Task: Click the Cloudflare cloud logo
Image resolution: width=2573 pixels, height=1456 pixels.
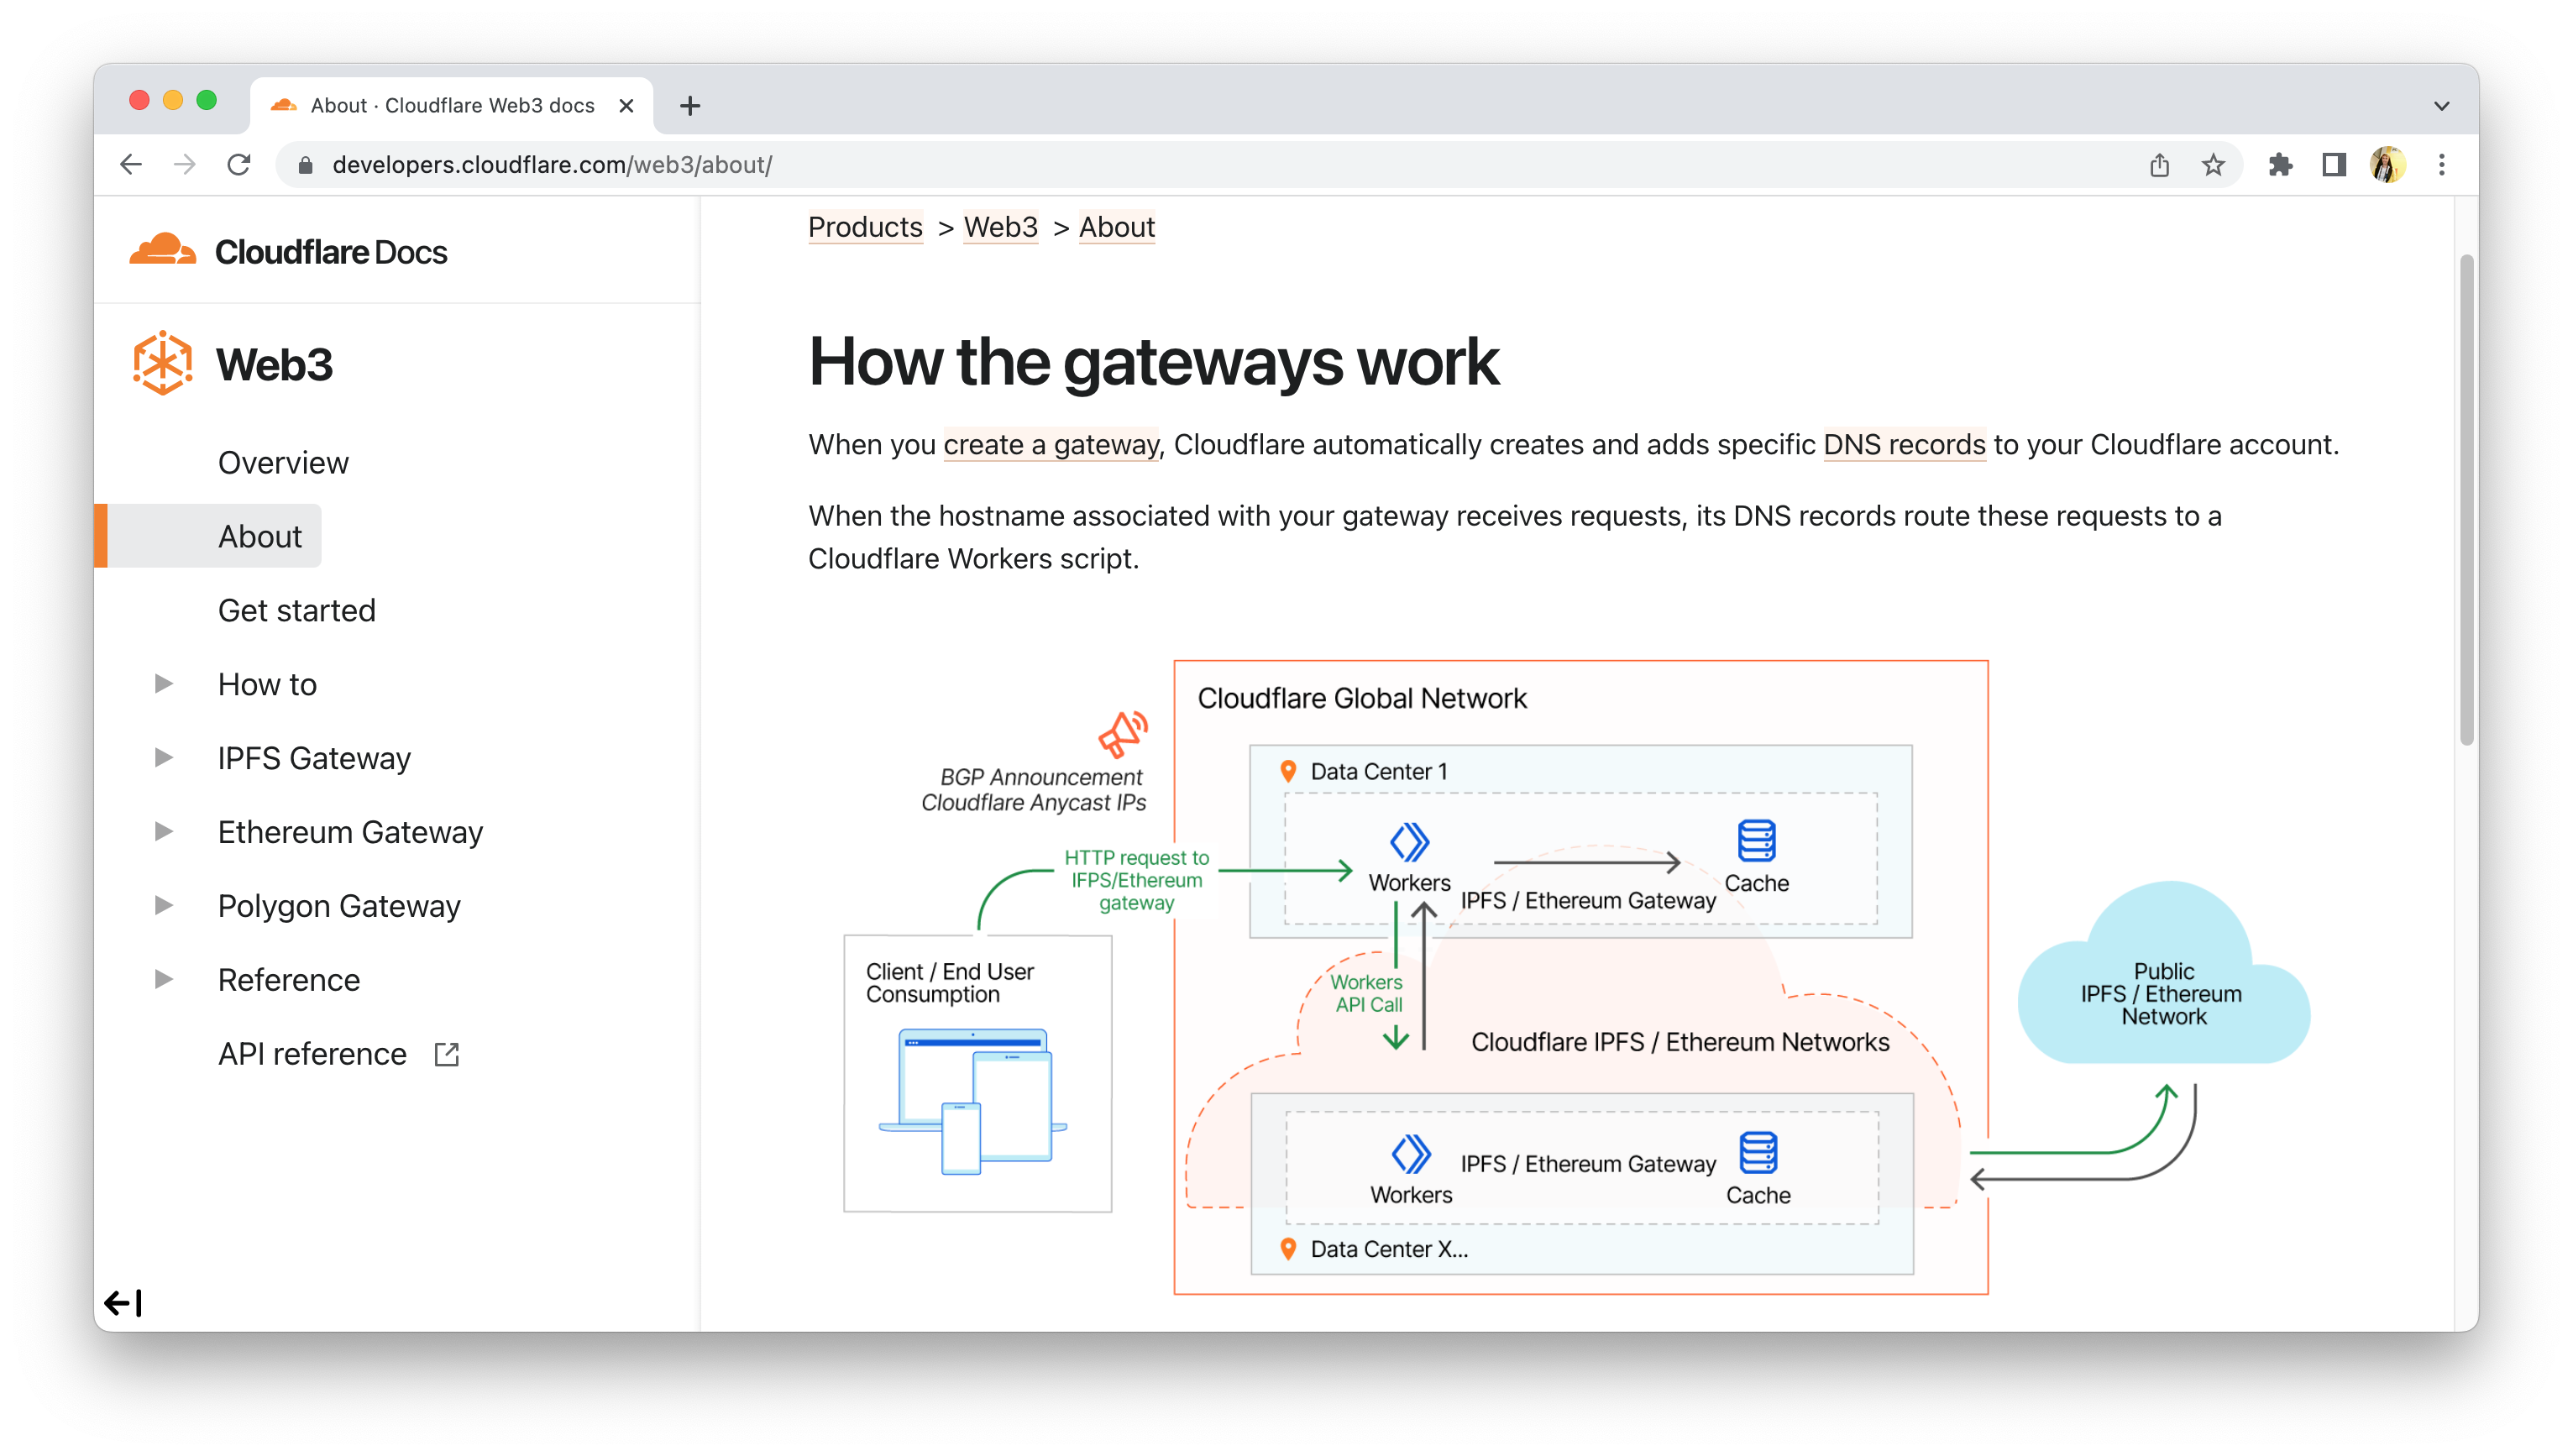Action: point(163,250)
